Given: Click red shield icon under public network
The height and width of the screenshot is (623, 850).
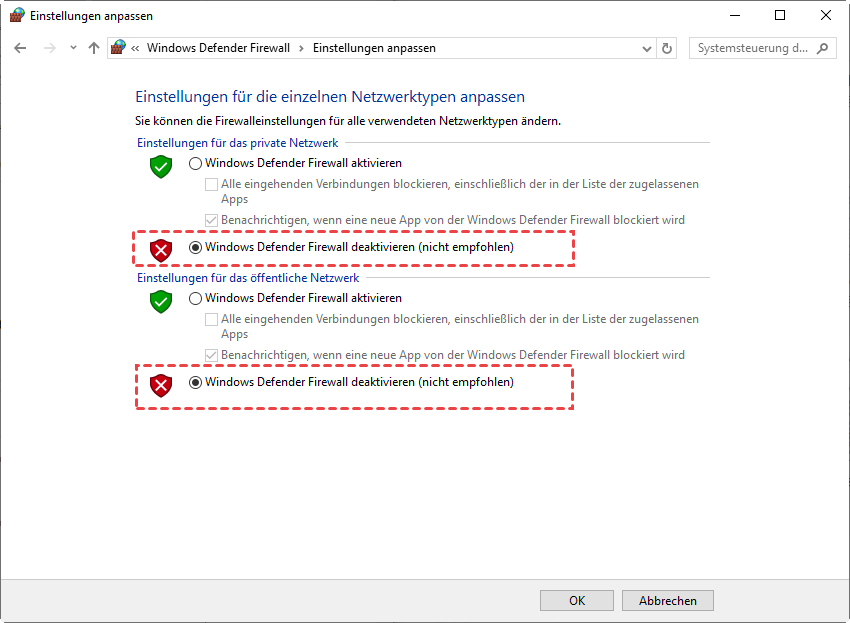Looking at the screenshot, I should (161, 385).
